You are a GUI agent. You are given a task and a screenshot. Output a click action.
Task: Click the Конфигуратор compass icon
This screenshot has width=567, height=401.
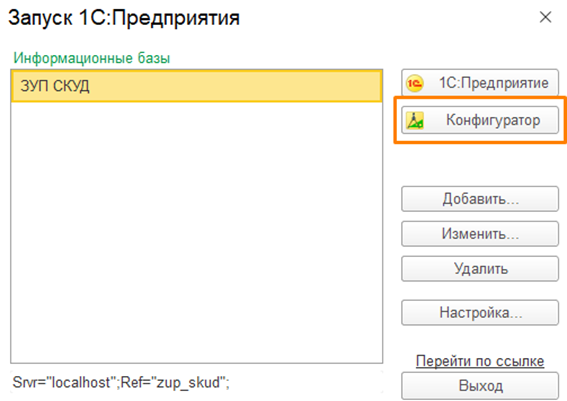point(415,120)
